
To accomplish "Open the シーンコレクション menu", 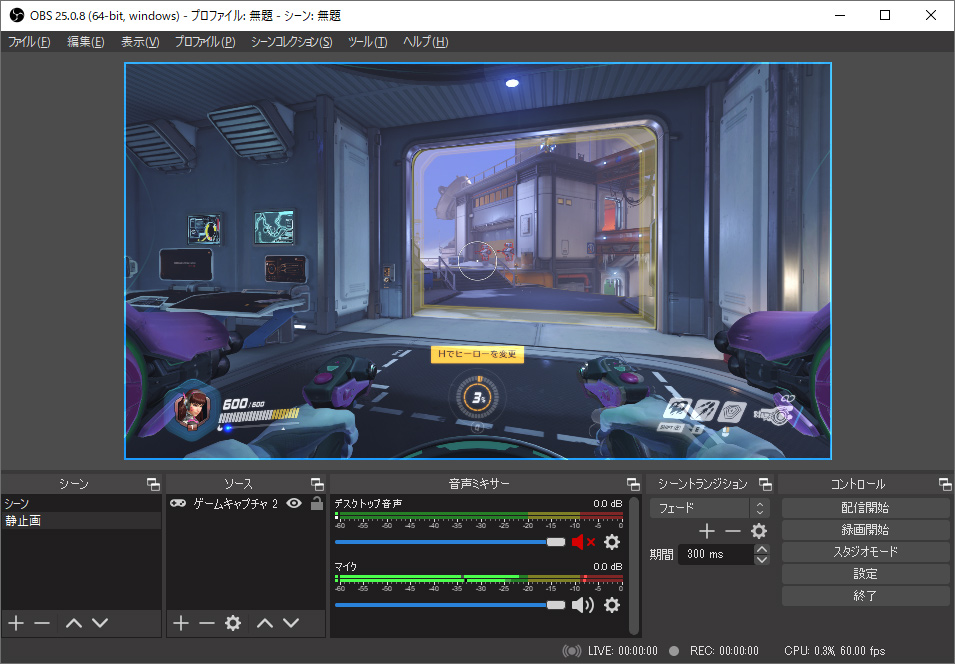I will pos(291,42).
